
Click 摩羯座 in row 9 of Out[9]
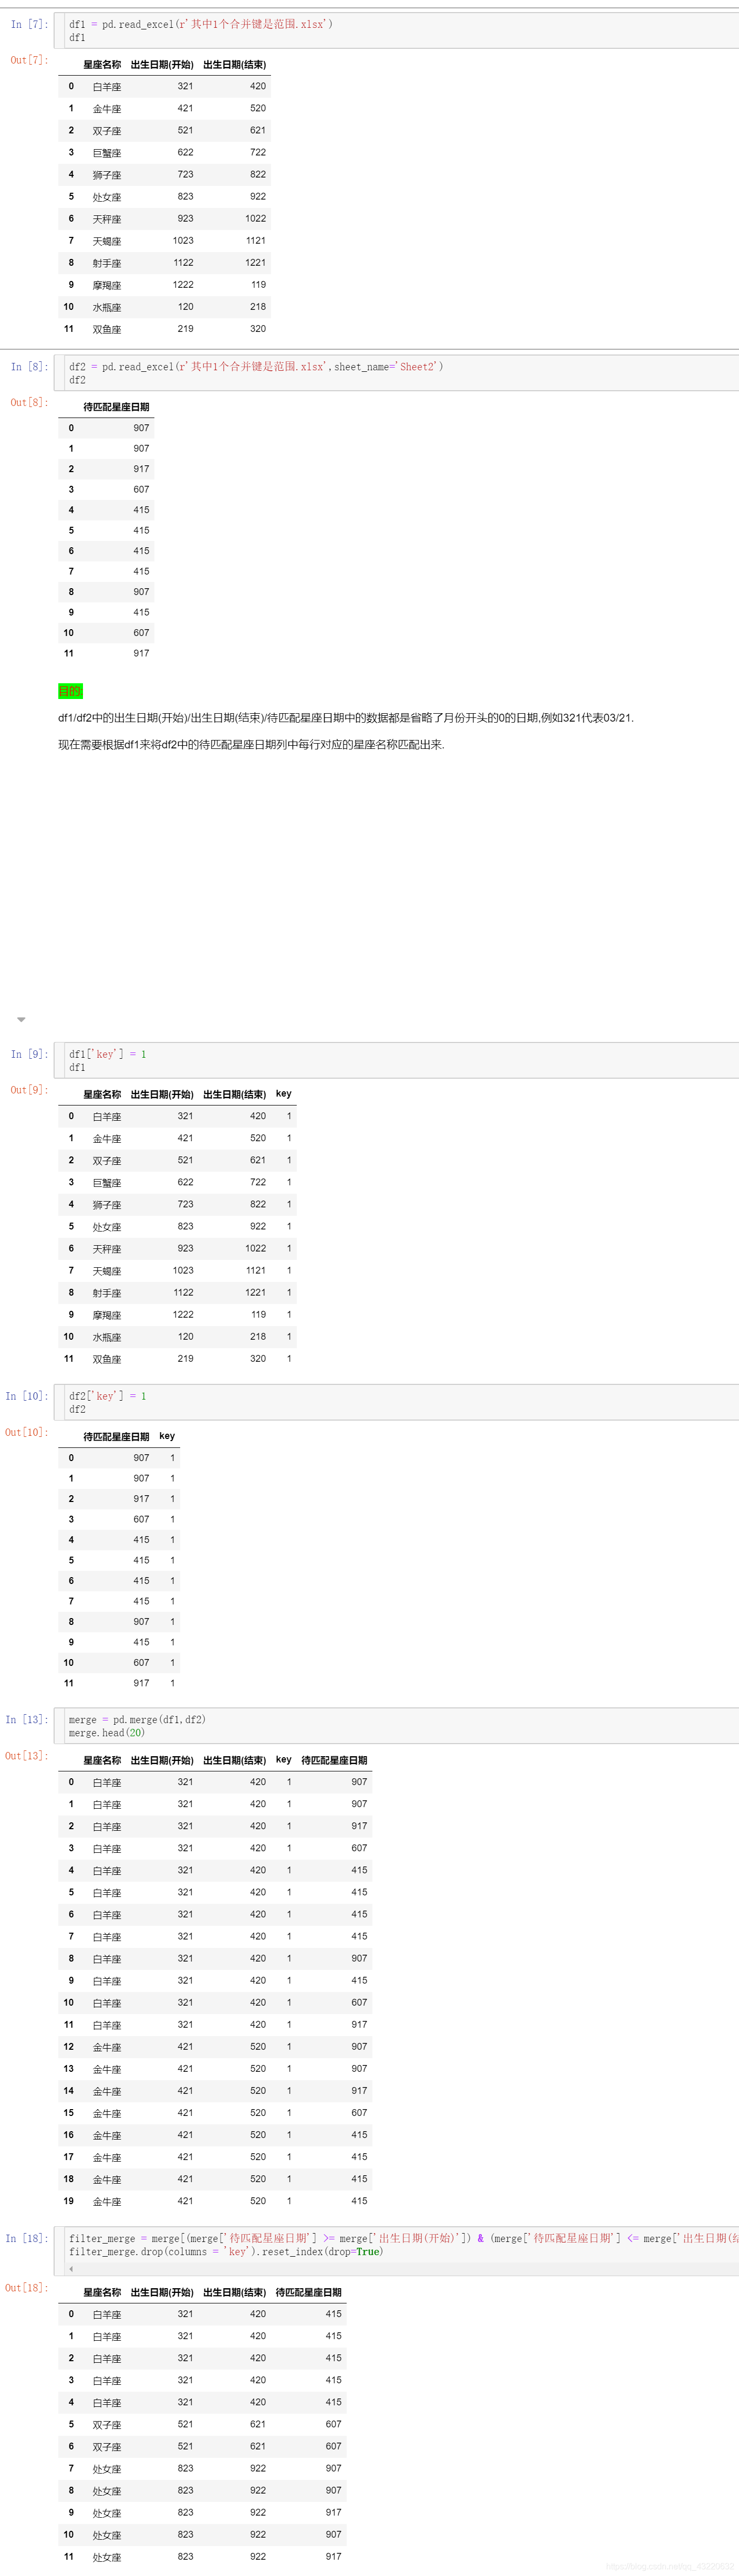click(x=107, y=1315)
